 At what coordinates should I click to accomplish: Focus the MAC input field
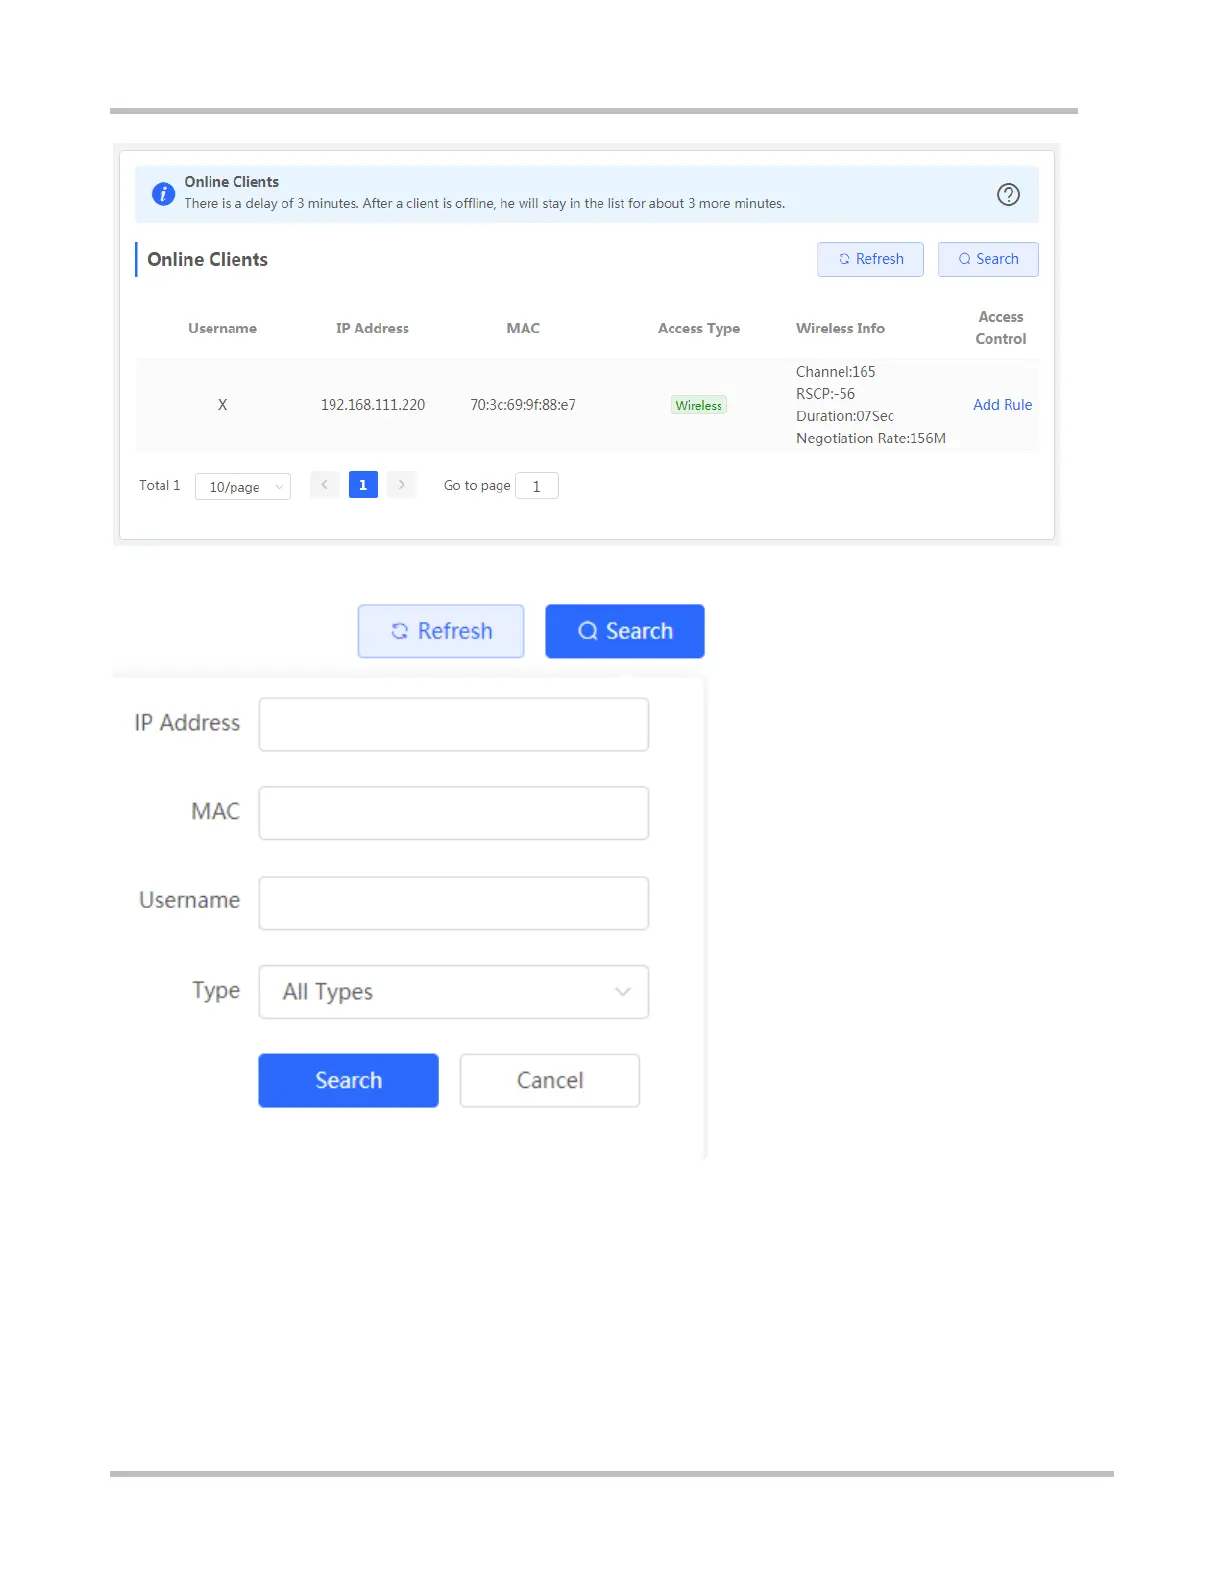pyautogui.click(x=454, y=813)
